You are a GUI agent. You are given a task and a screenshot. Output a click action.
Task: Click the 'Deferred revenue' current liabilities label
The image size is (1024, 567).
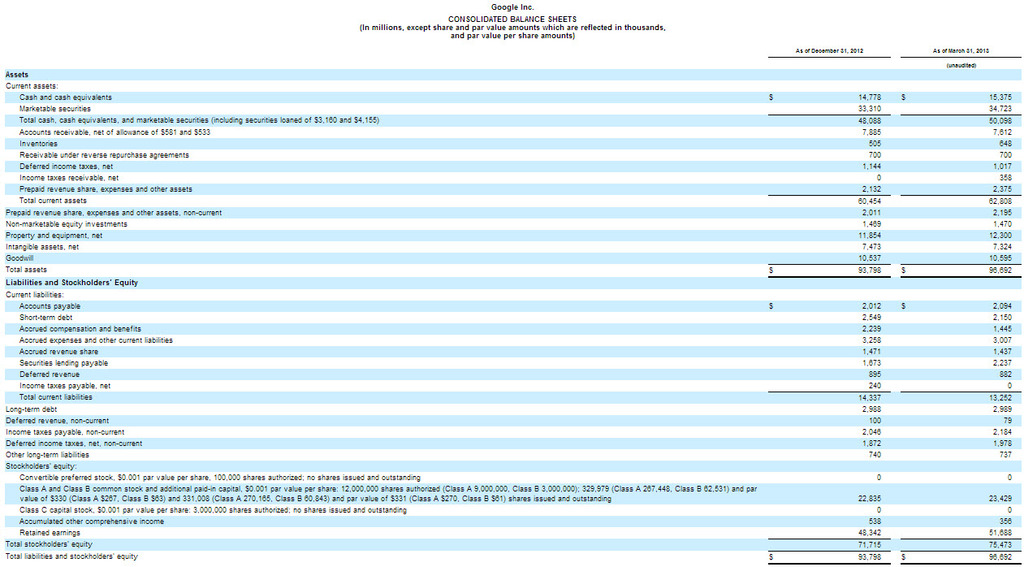pos(49,374)
